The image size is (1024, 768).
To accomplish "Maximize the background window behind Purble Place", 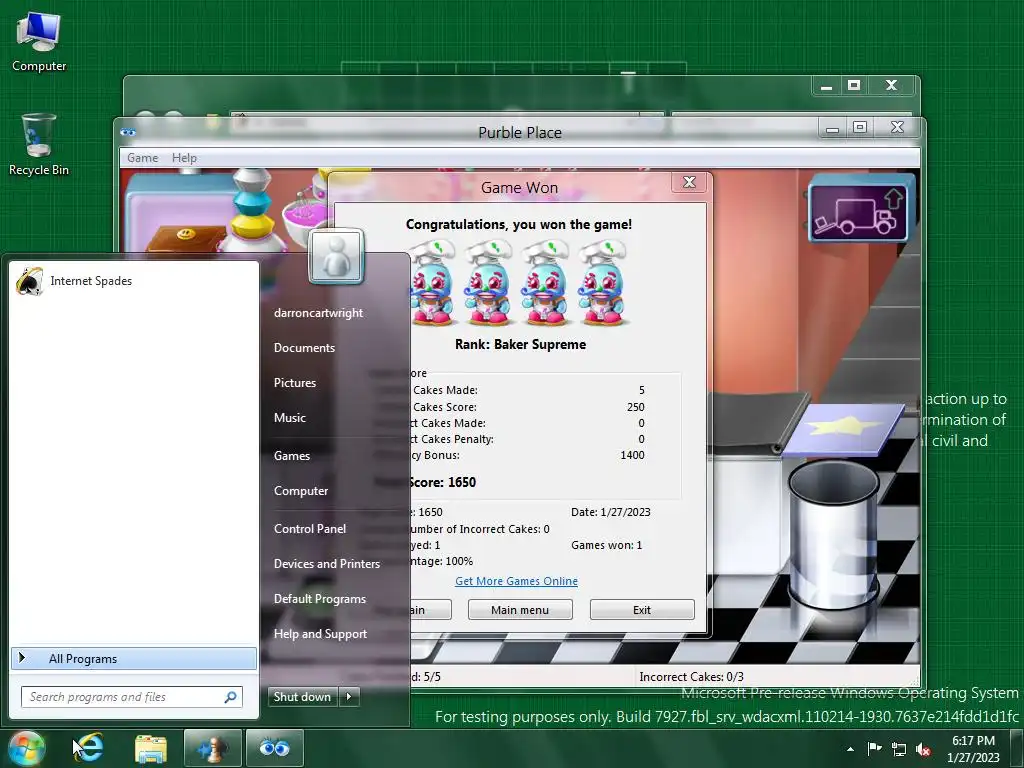I will click(854, 85).
